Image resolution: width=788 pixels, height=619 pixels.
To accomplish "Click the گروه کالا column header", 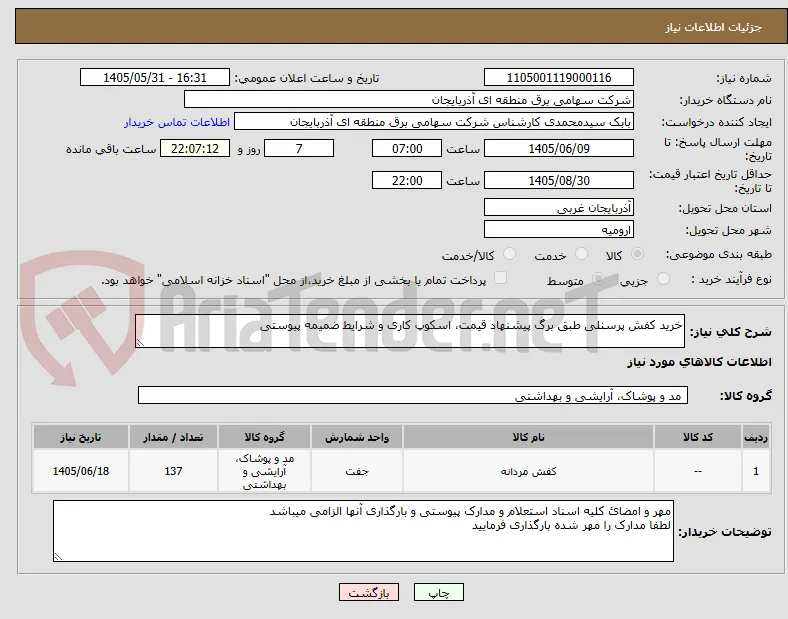I will pyautogui.click(x=264, y=437).
